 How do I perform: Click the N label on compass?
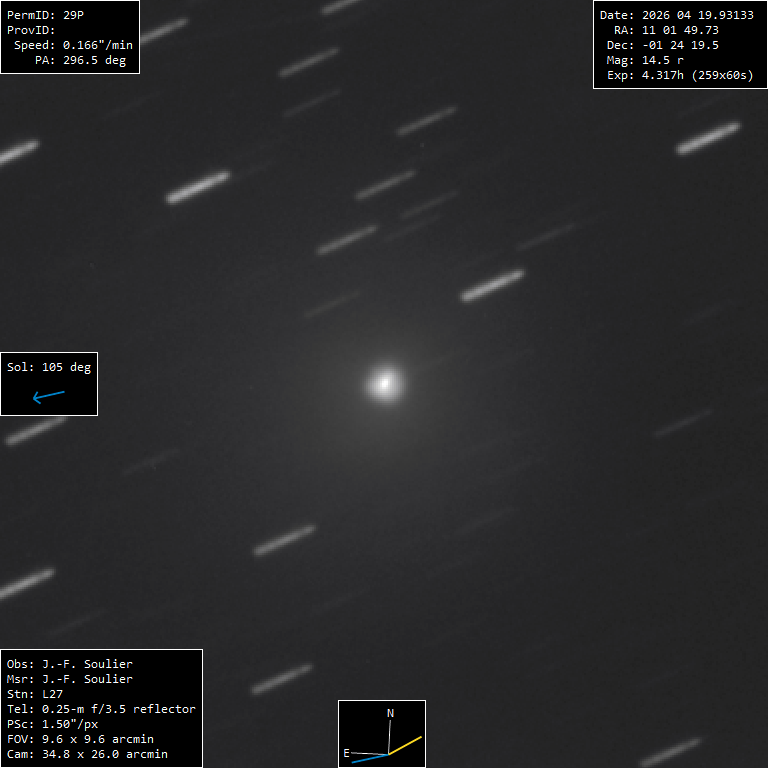[x=390, y=713]
